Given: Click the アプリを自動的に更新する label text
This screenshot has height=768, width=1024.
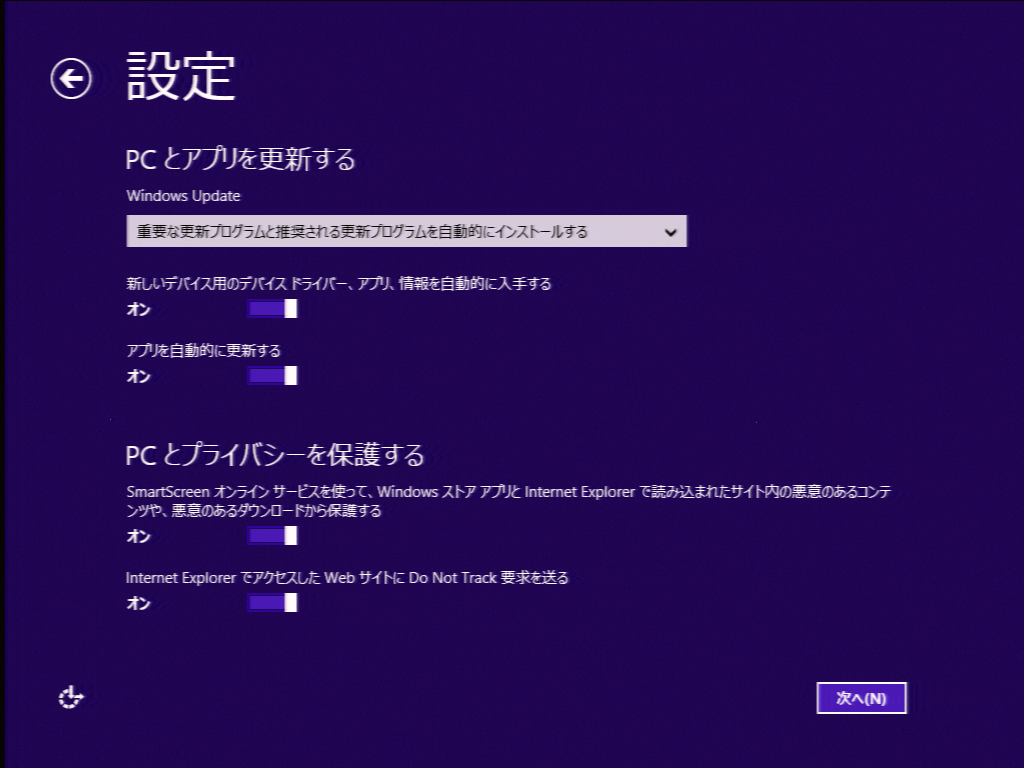Looking at the screenshot, I should click(203, 351).
